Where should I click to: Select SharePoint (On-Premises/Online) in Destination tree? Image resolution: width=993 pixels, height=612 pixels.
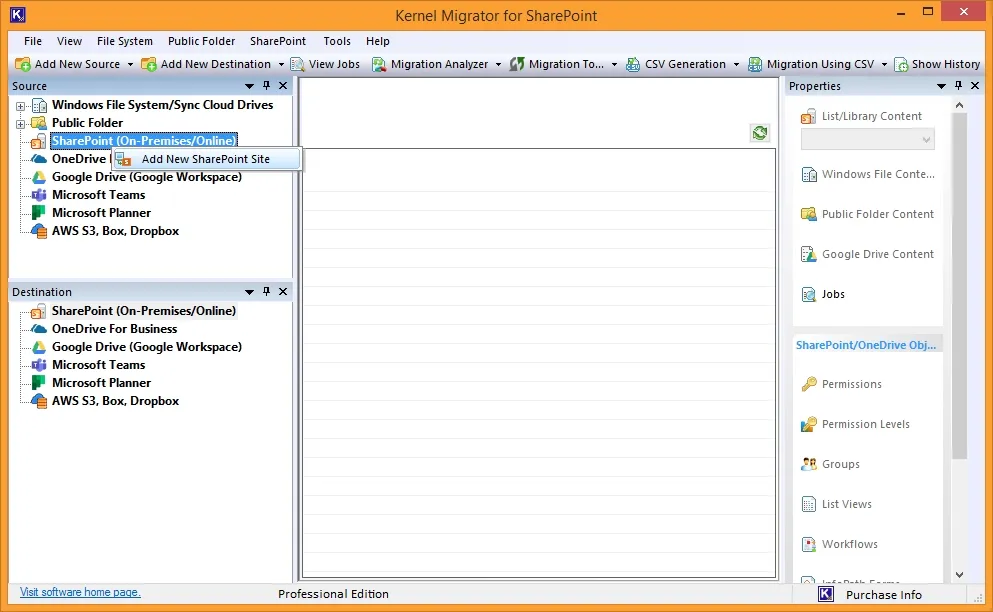(144, 310)
